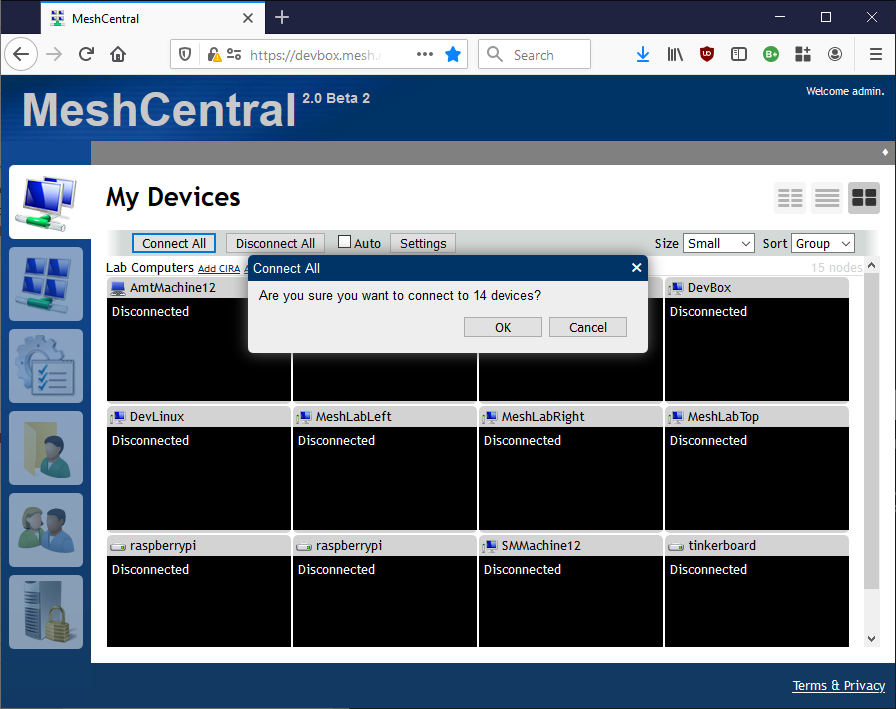Enable the Auto checkbox

343,242
